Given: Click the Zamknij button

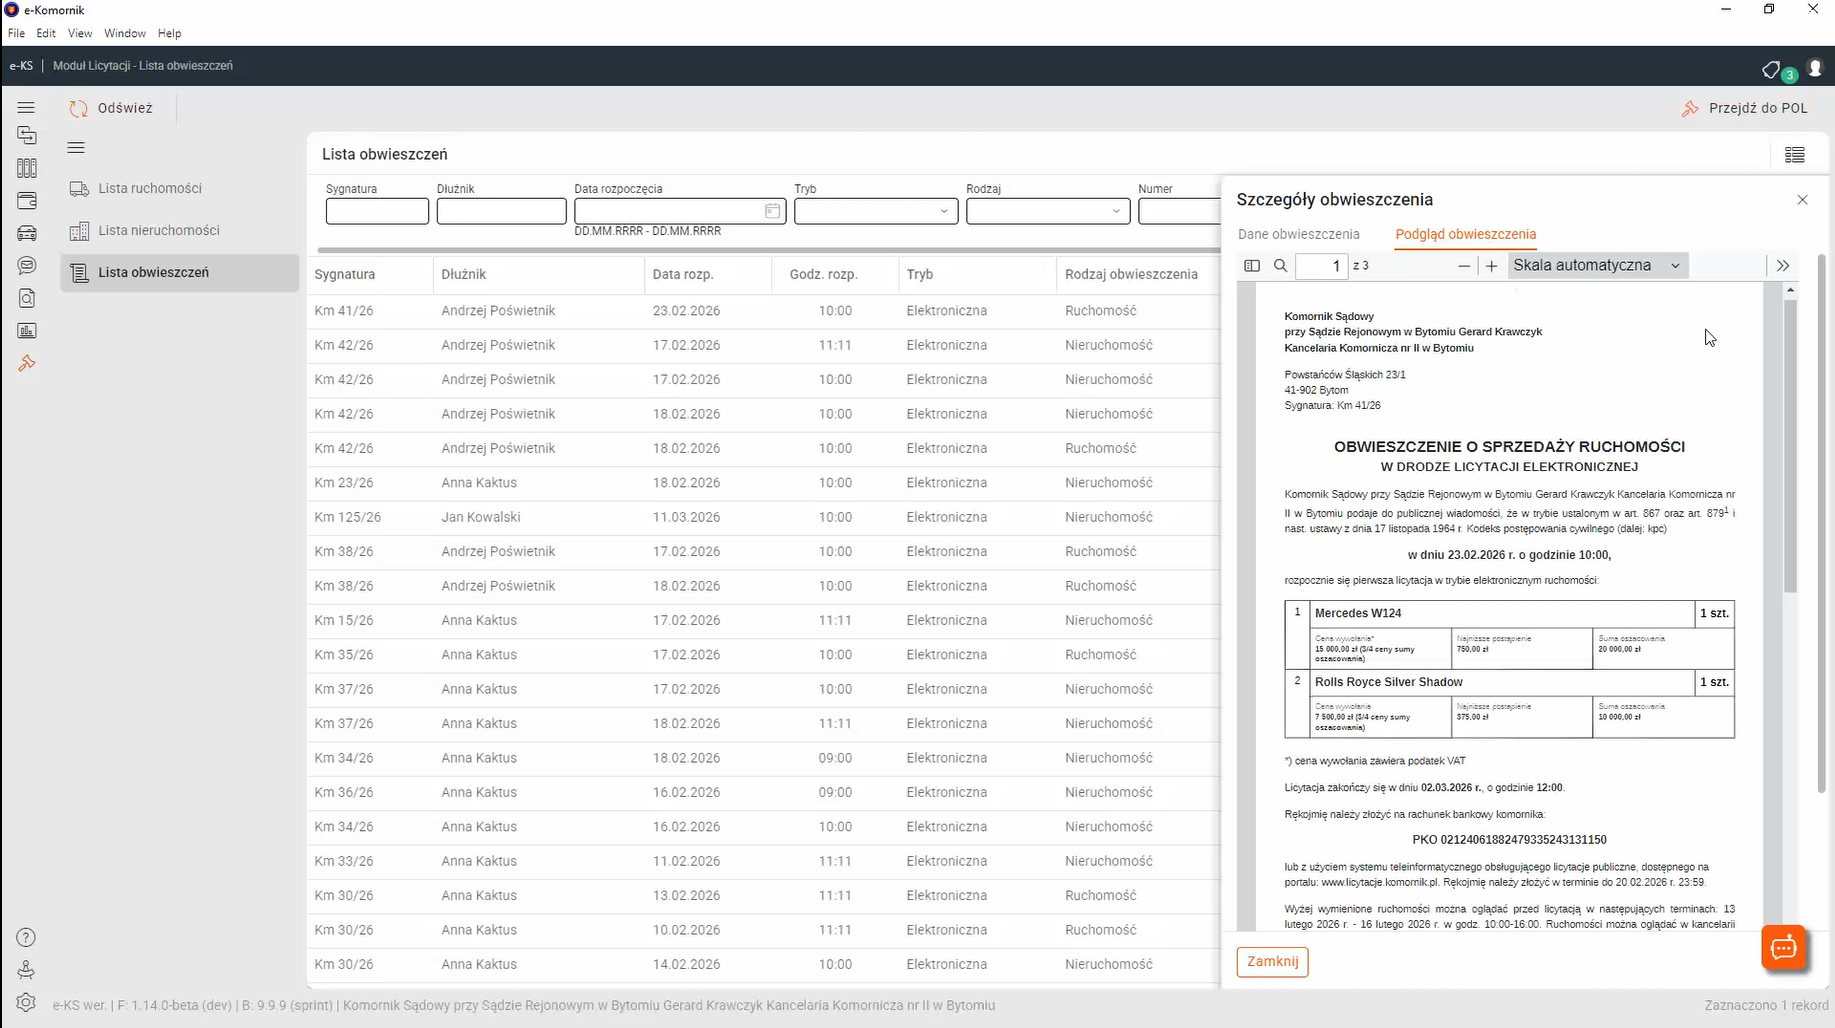Looking at the screenshot, I should pos(1272,962).
